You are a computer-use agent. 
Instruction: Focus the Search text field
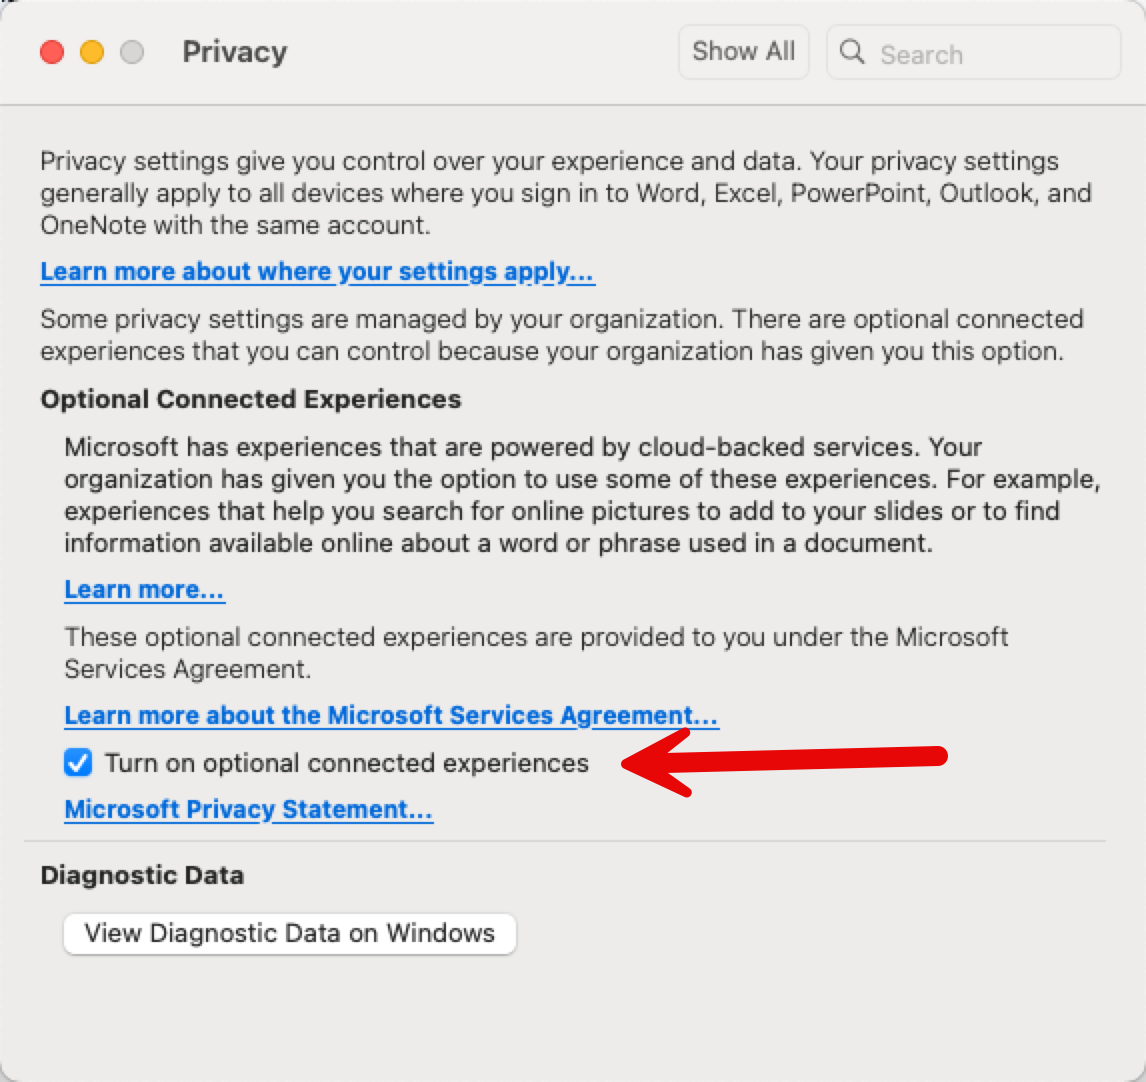[x=990, y=53]
